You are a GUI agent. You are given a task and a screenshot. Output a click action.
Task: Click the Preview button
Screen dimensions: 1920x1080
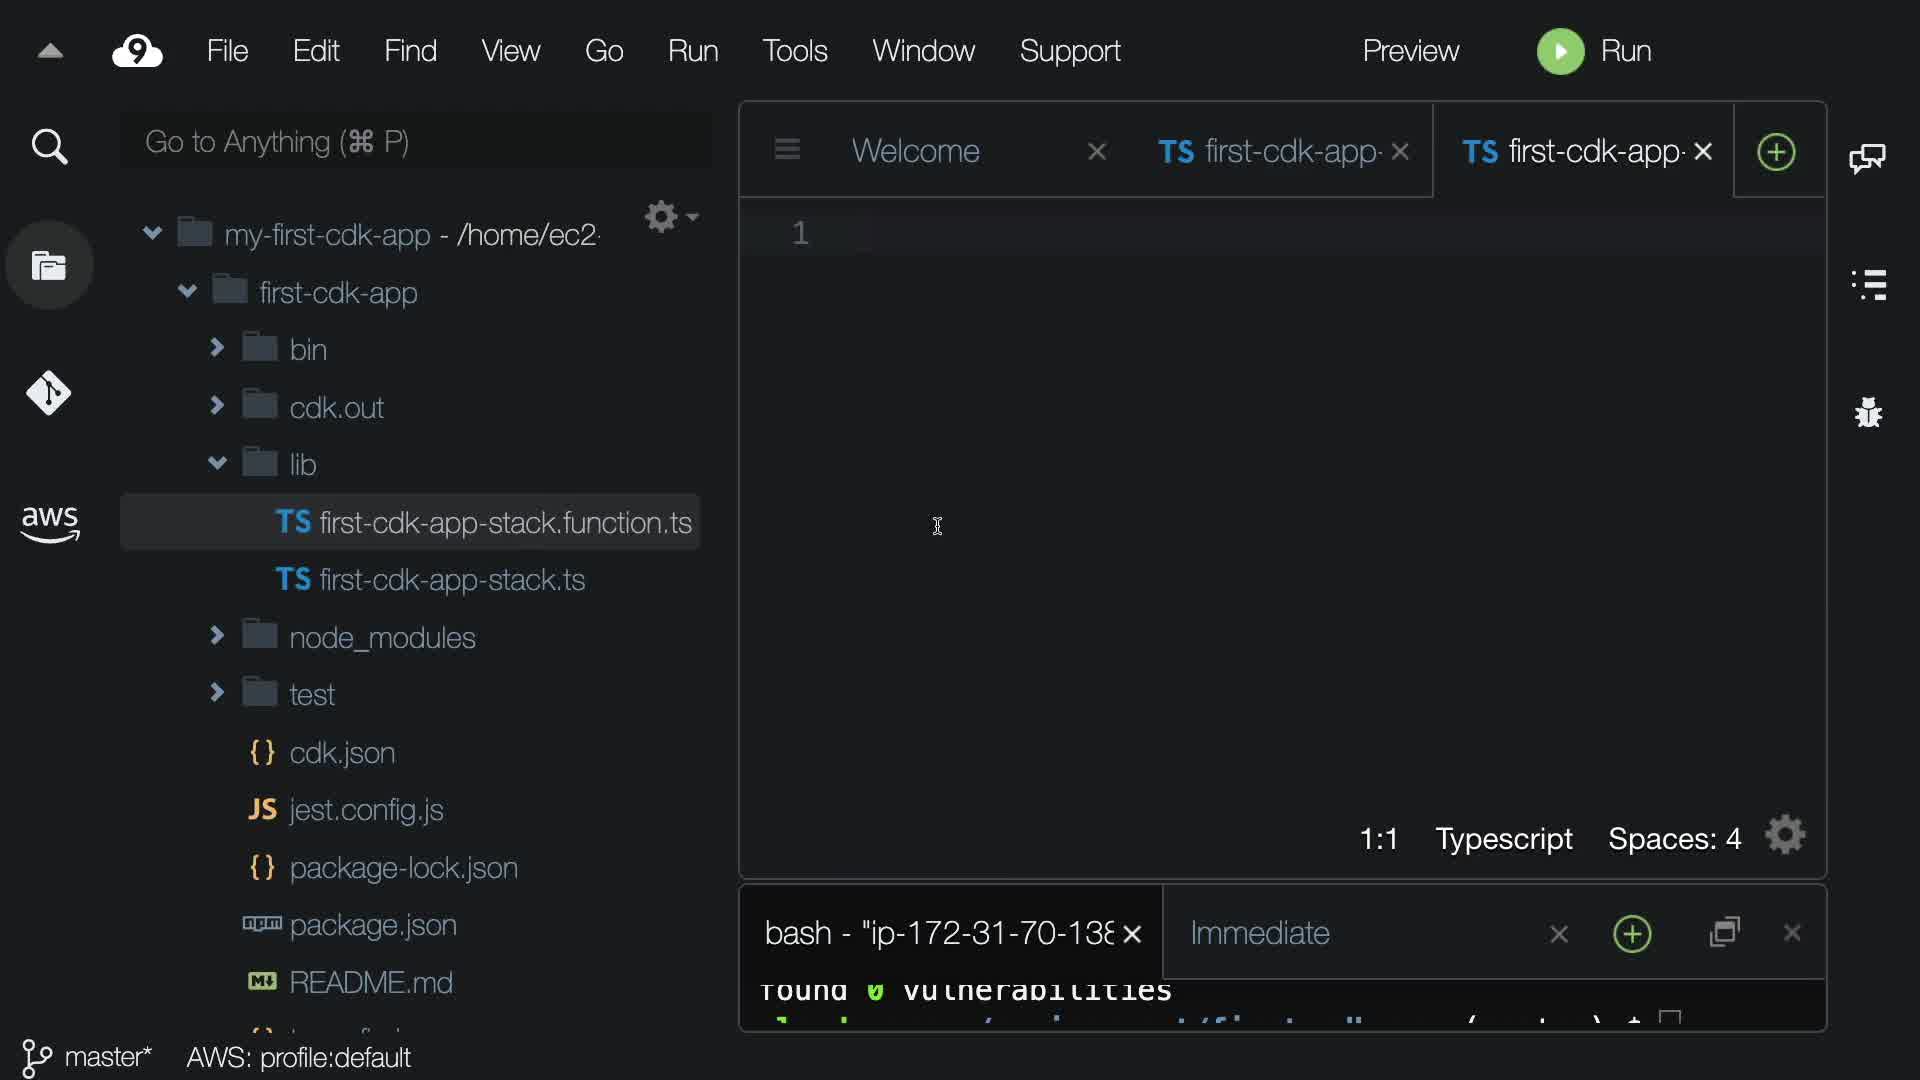point(1410,51)
